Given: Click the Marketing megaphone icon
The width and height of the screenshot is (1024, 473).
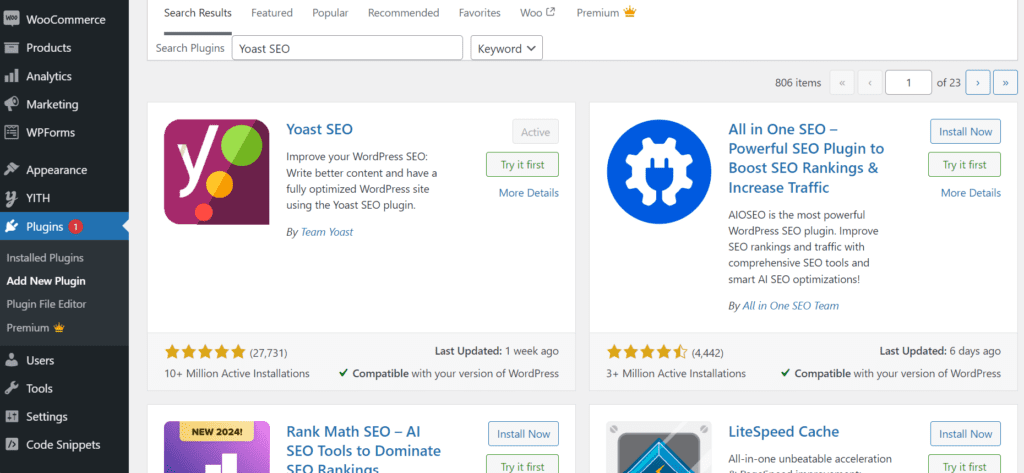Looking at the screenshot, I should click(11, 104).
